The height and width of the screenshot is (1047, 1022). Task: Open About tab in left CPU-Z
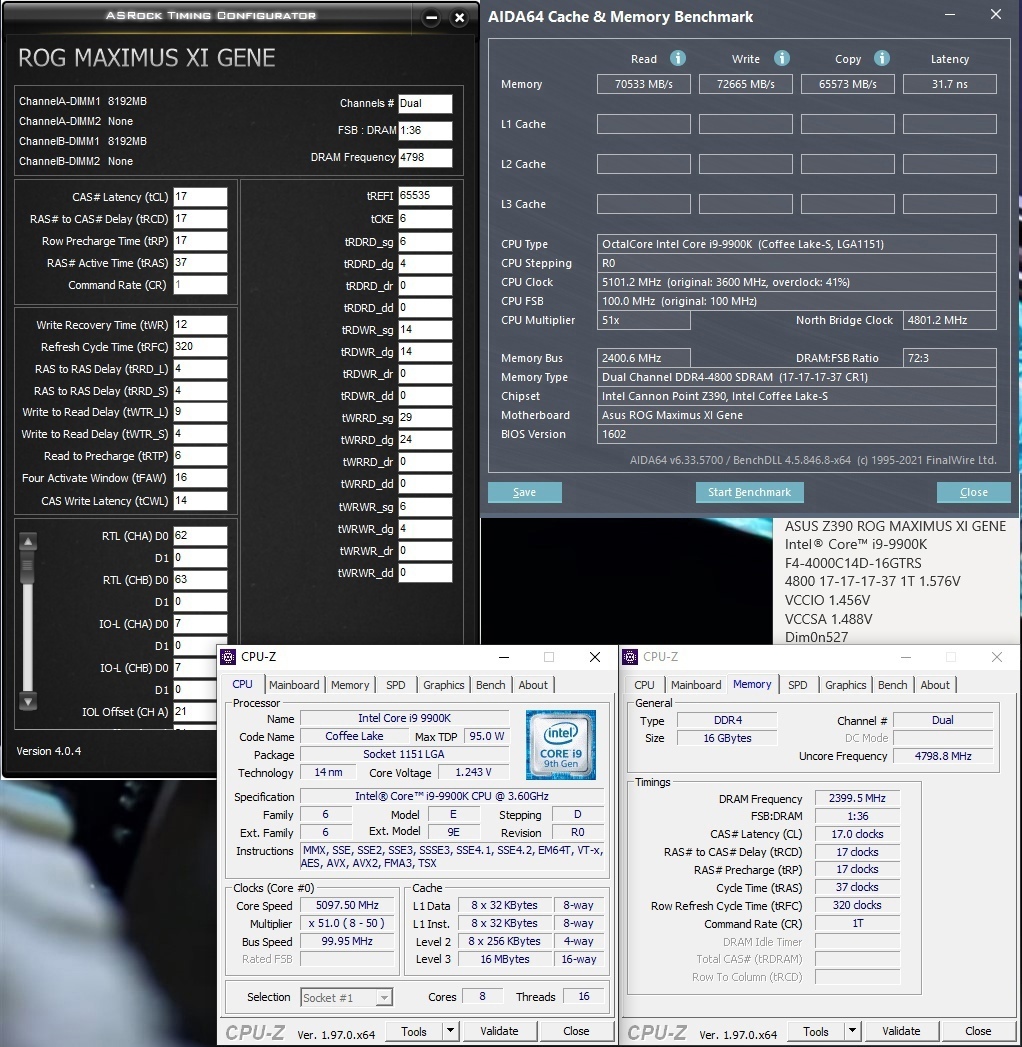coord(533,685)
